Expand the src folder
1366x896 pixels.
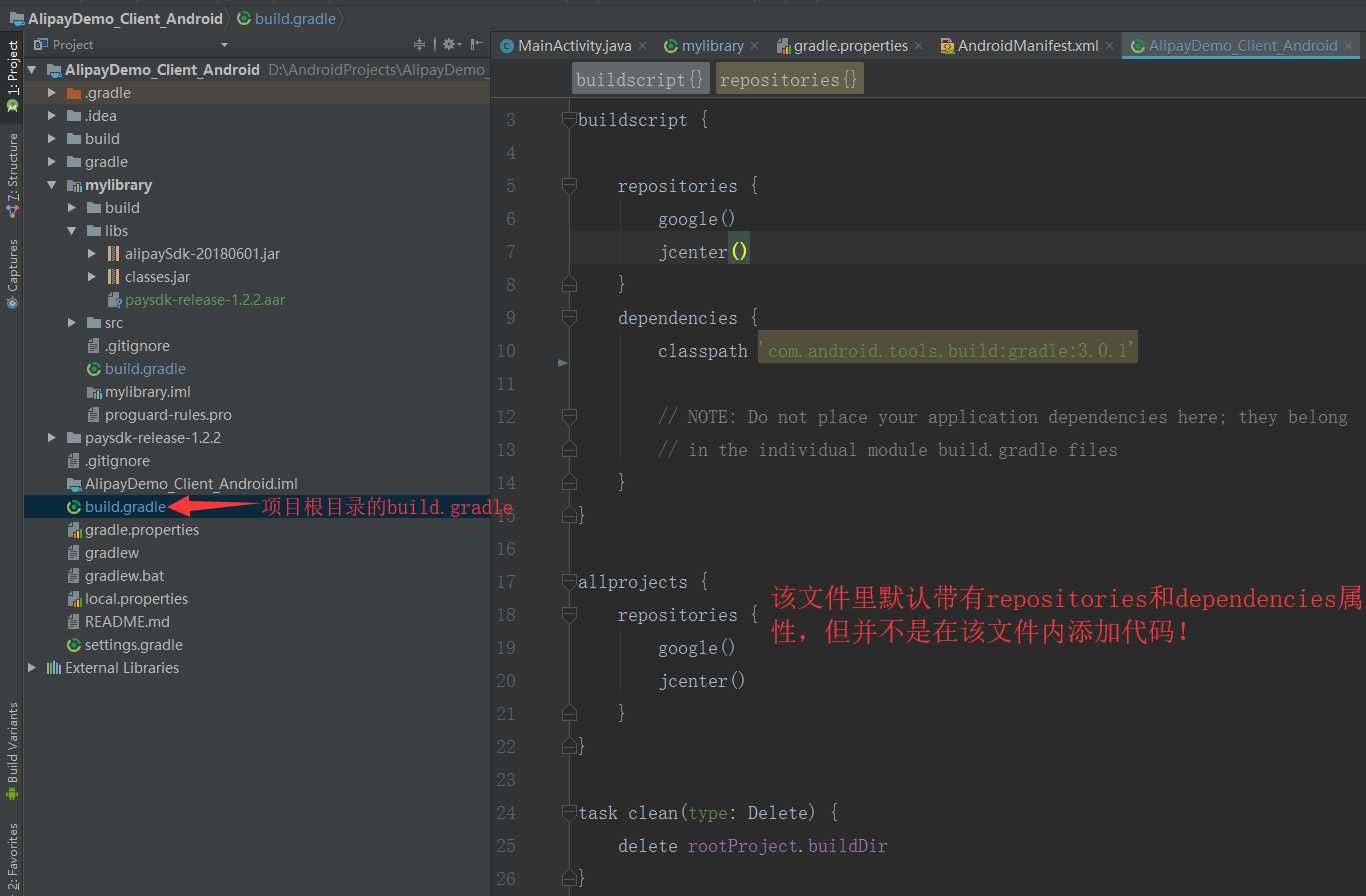click(x=72, y=323)
